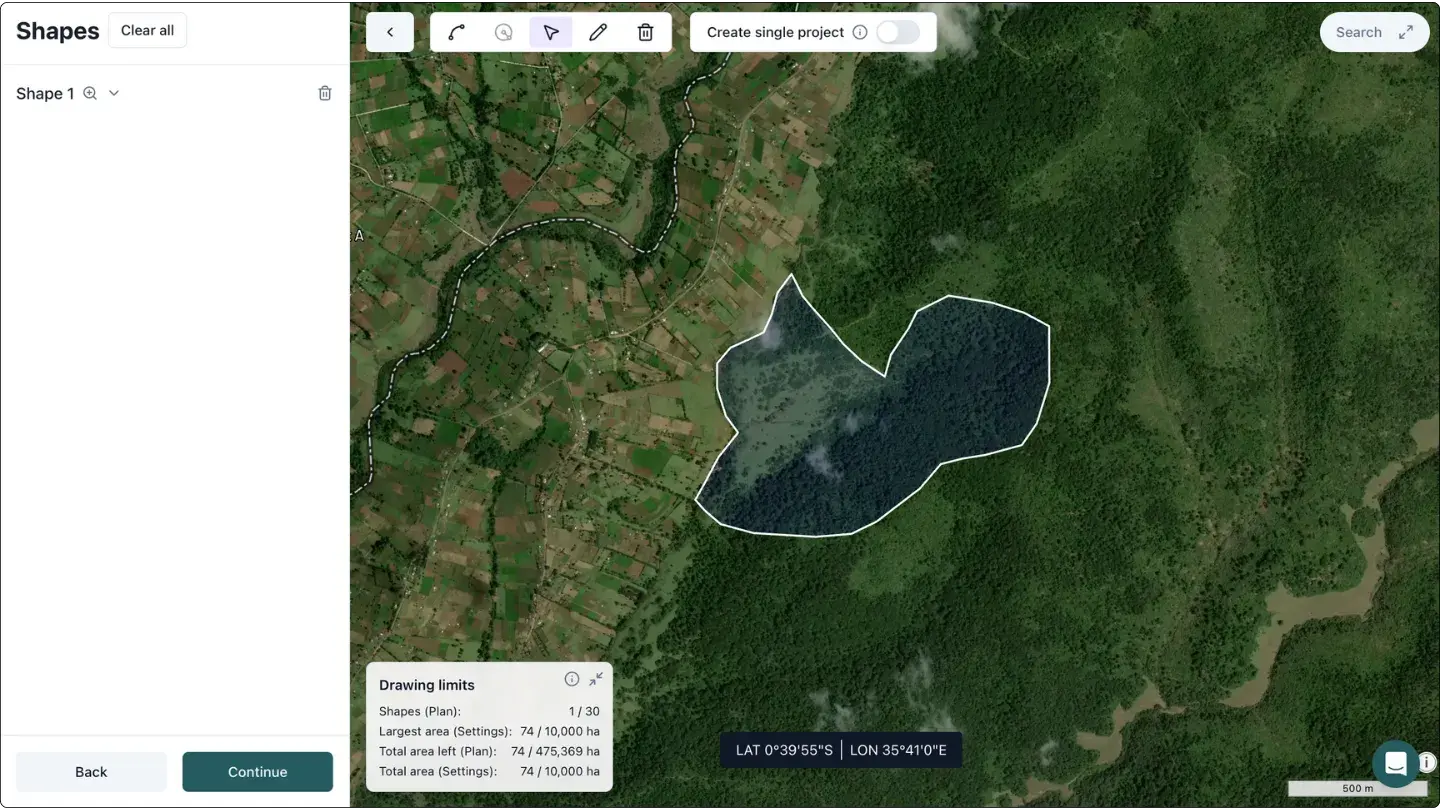Select the draw line path tool
The image size is (1440, 810).
[457, 32]
